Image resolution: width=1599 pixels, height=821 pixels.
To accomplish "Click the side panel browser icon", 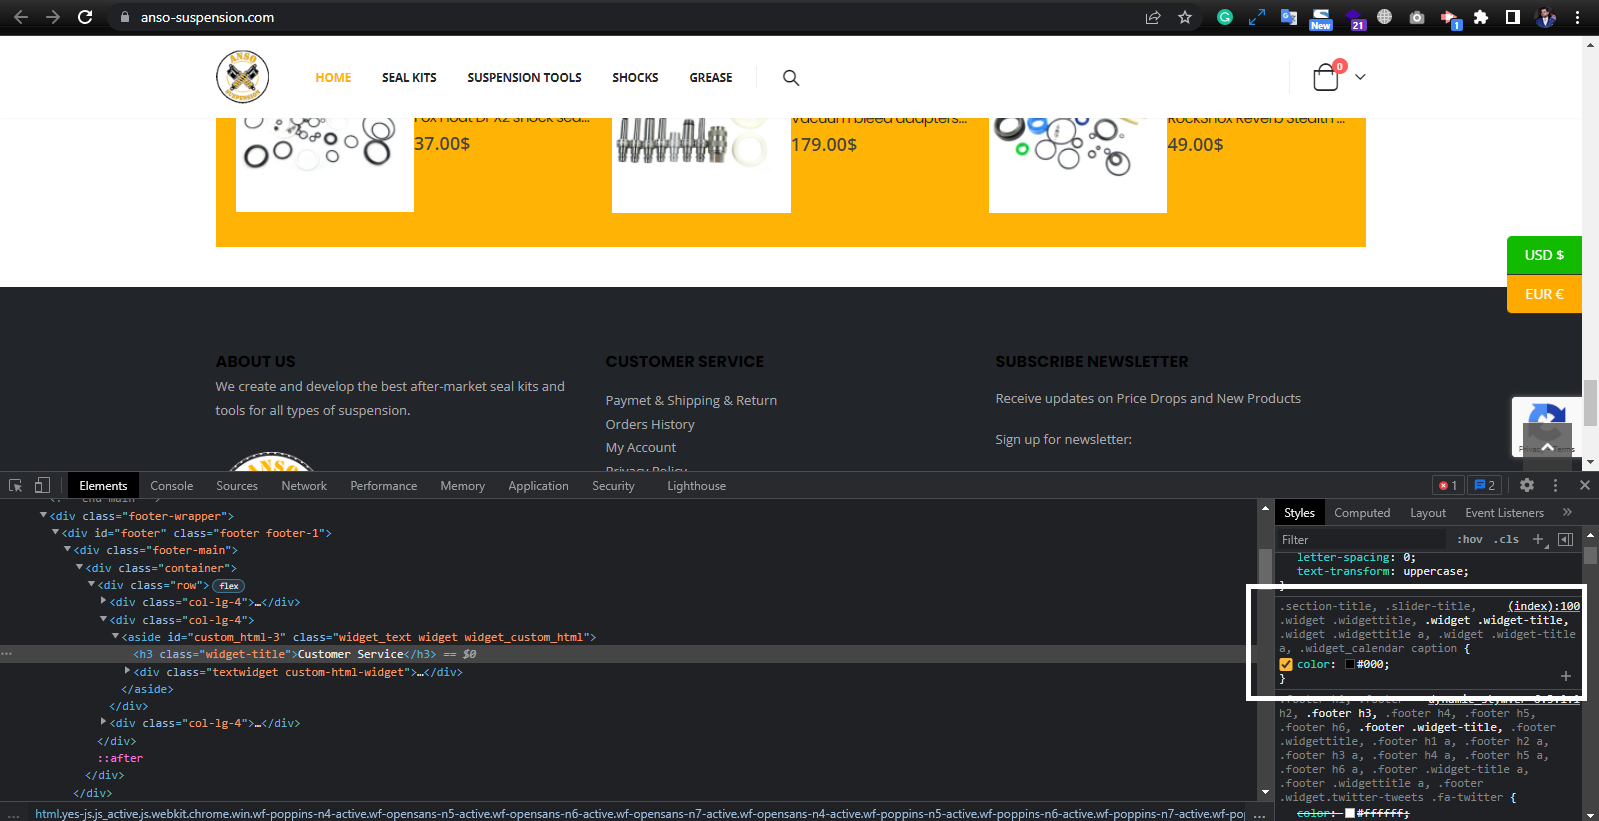I will (1513, 17).
